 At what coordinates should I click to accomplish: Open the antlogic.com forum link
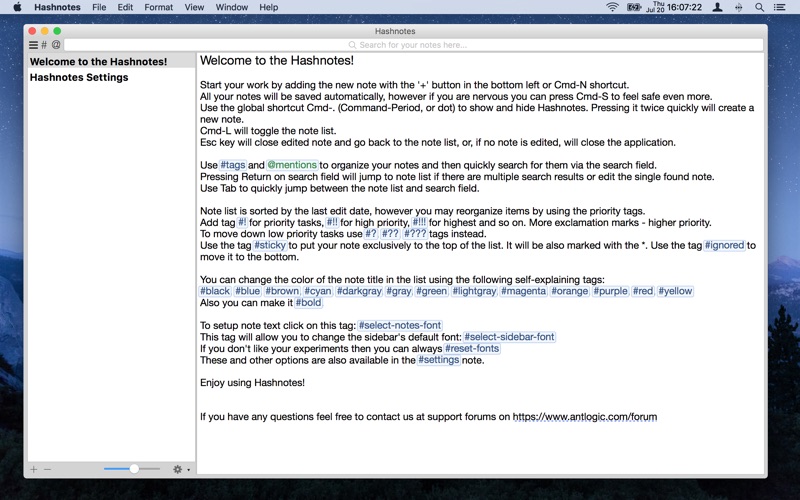pos(585,417)
